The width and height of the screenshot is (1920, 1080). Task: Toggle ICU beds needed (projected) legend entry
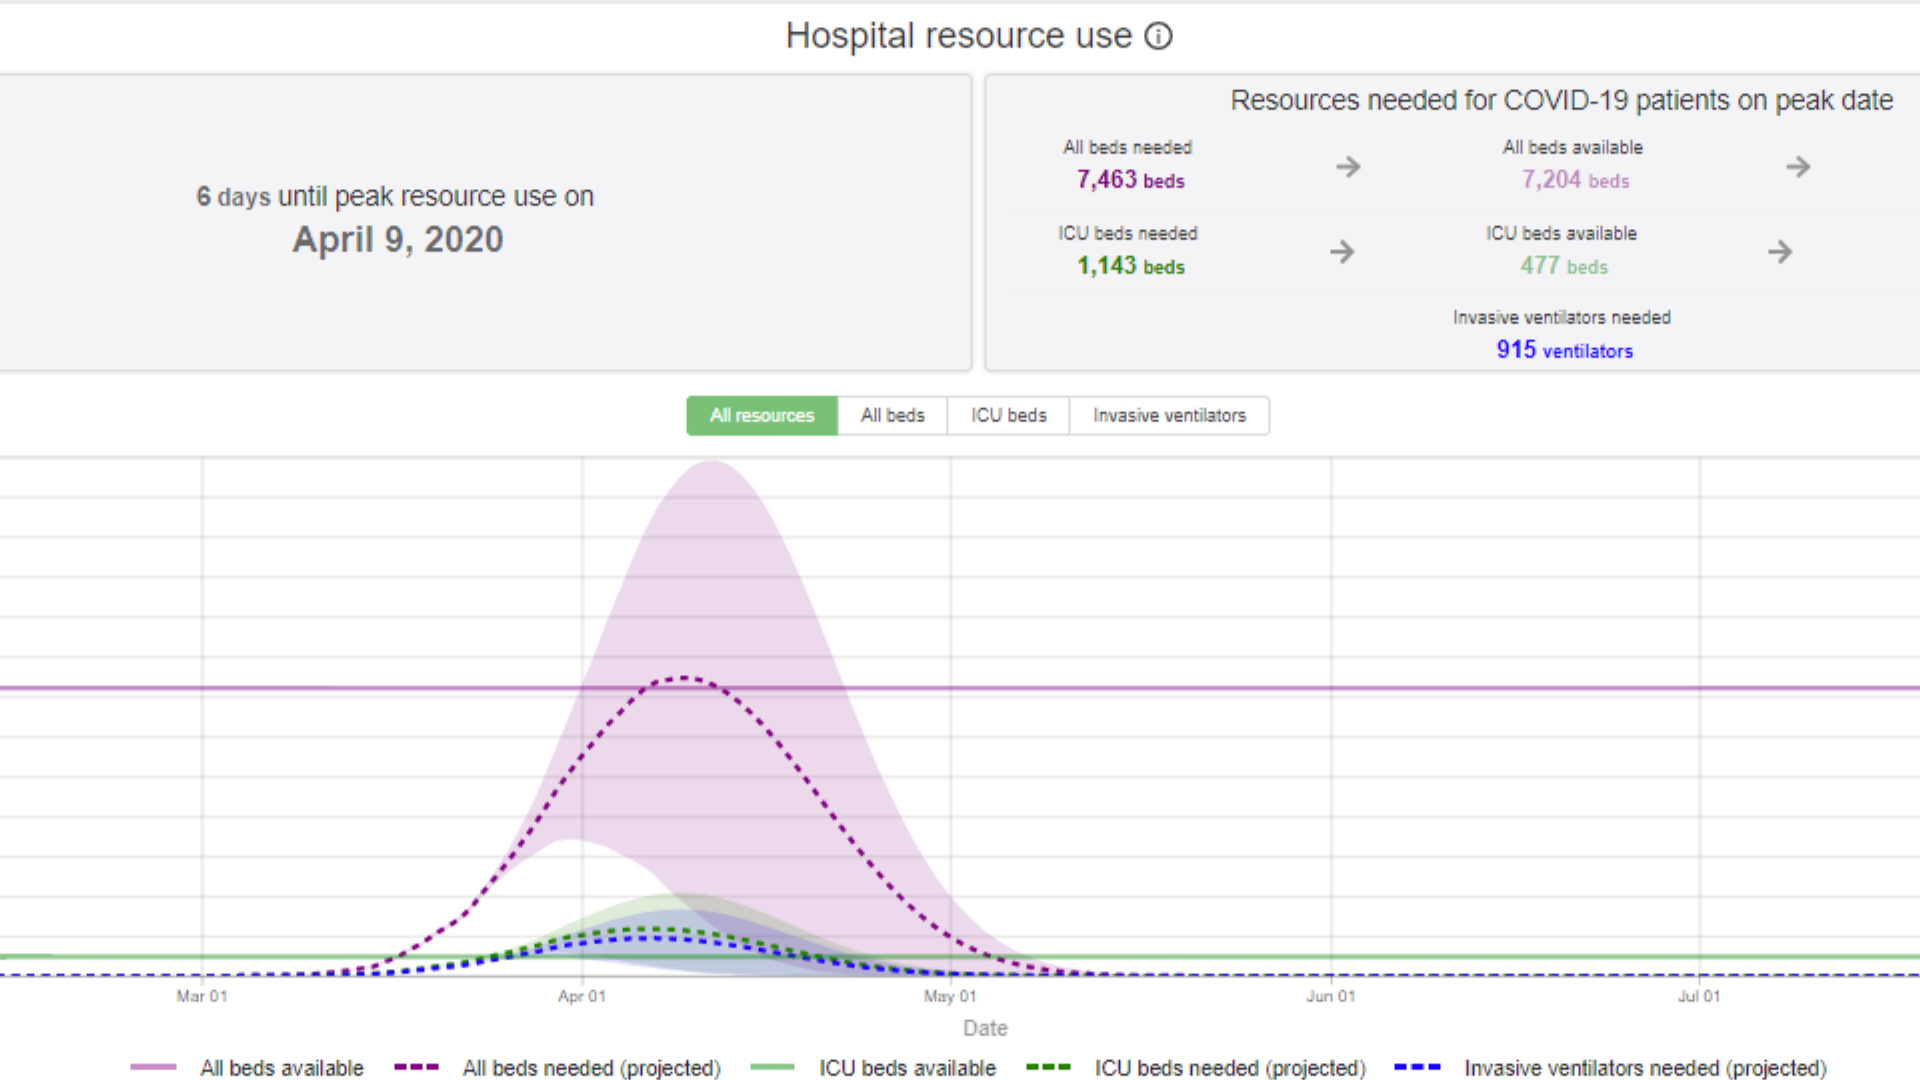[1229, 1068]
